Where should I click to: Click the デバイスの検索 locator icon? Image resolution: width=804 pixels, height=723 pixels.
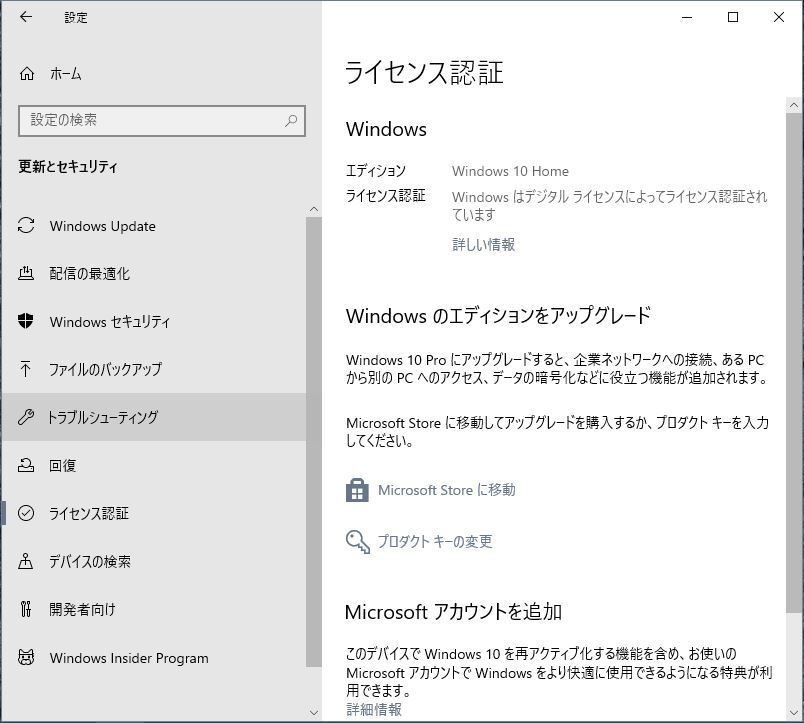tap(26, 561)
